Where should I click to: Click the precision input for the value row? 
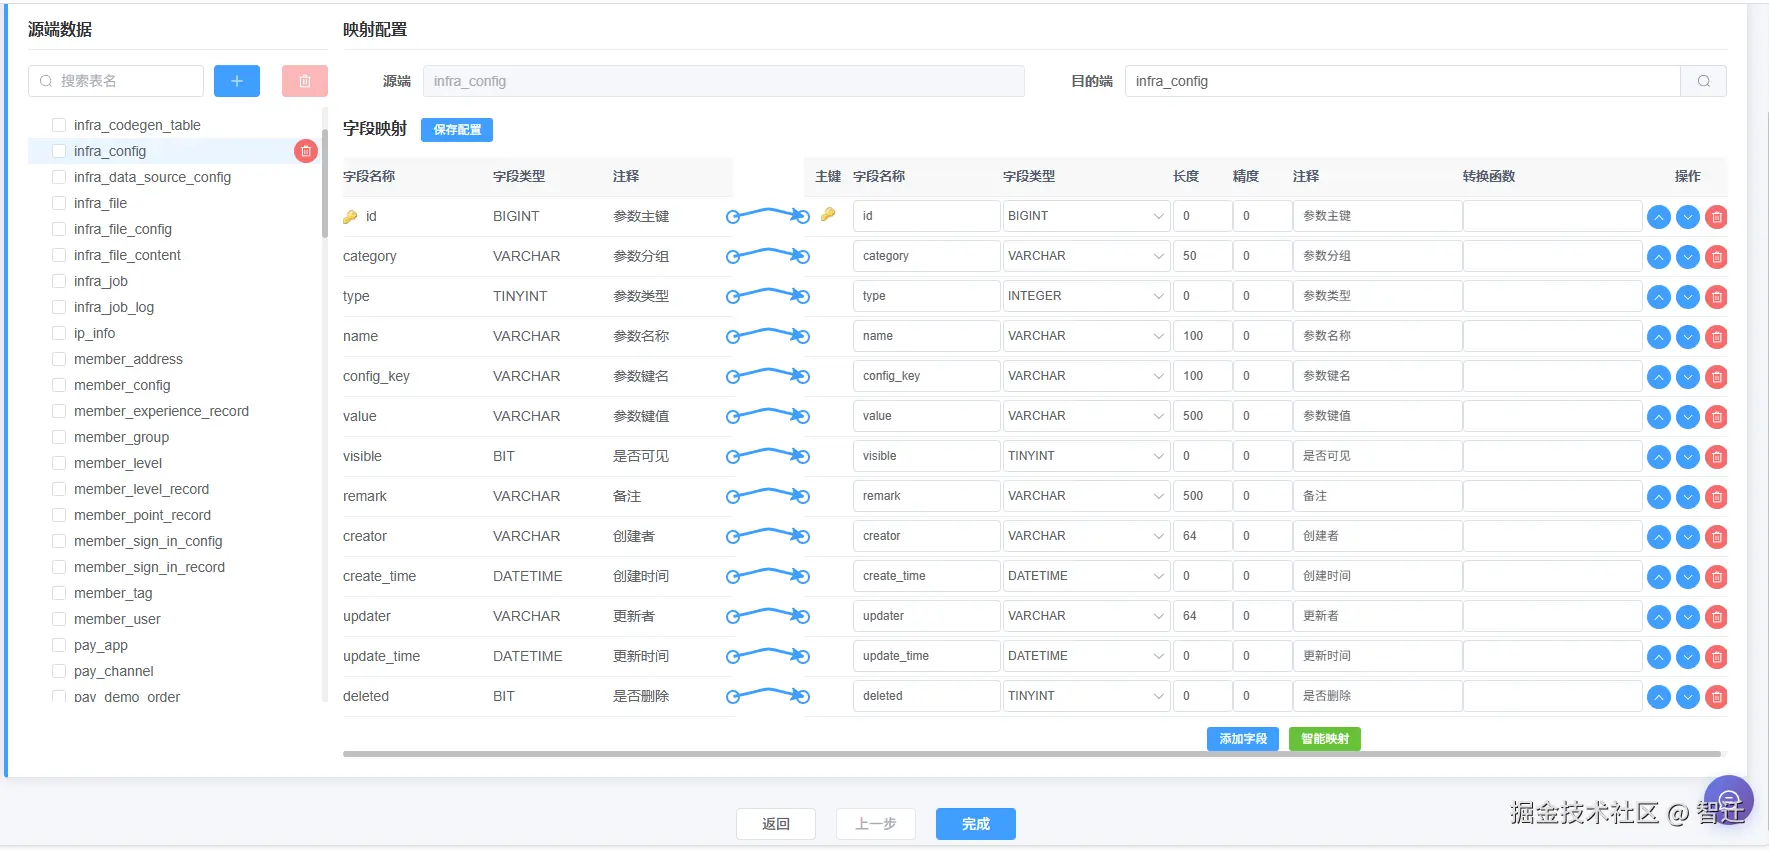(x=1262, y=416)
